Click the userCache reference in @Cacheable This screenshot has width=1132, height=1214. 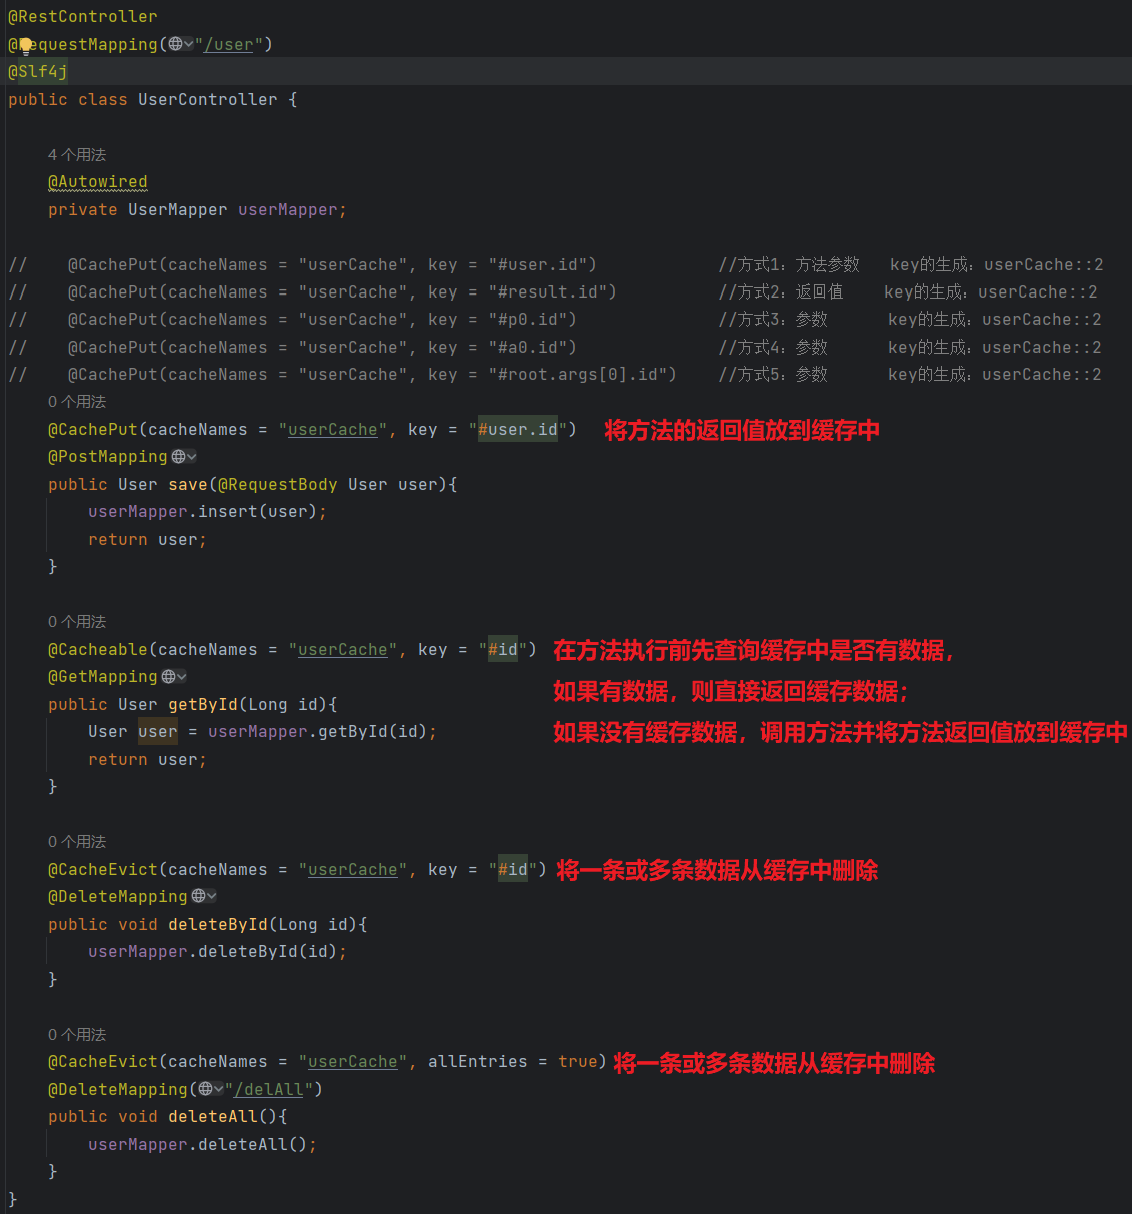tap(342, 650)
